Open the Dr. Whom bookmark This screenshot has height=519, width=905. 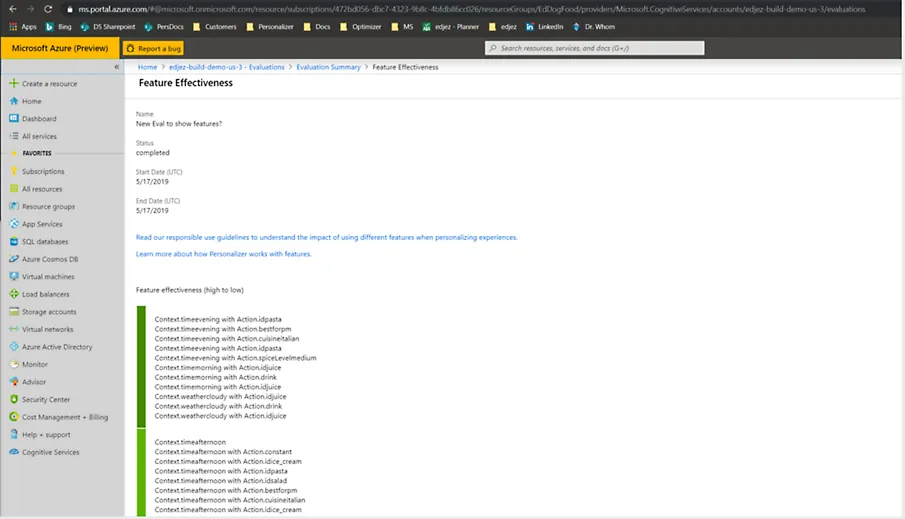click(x=593, y=27)
